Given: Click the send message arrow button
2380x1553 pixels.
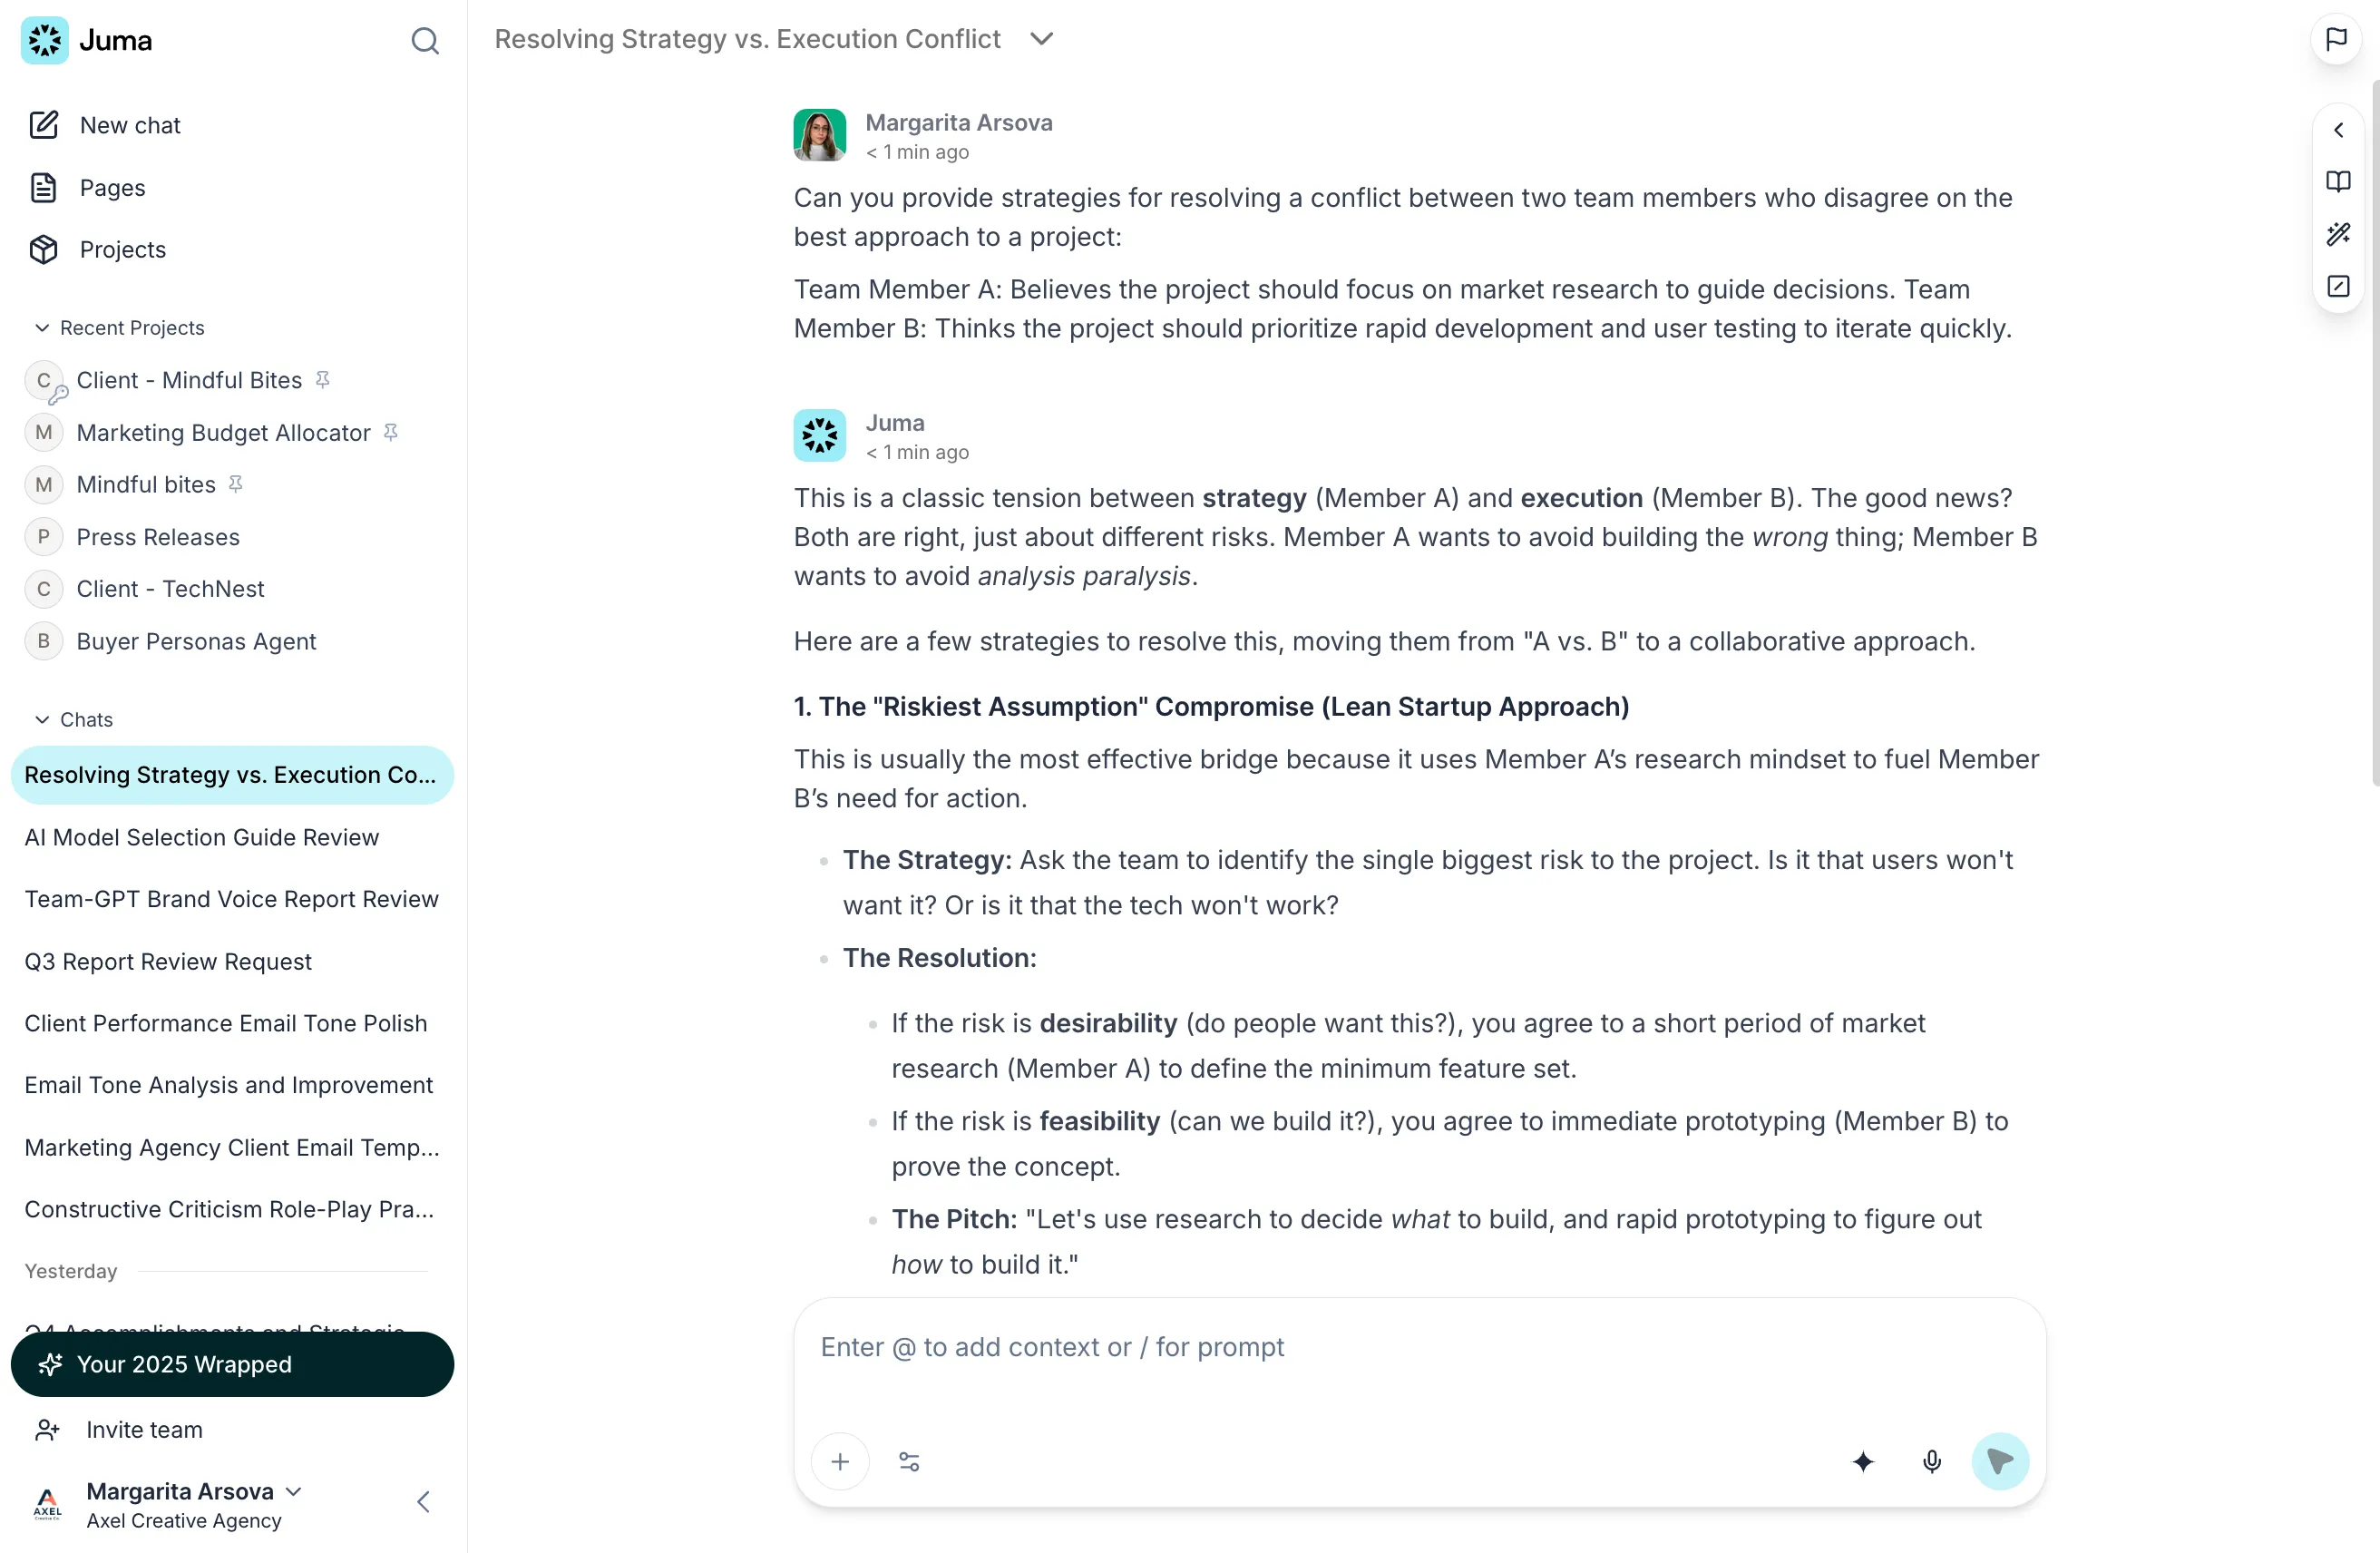Looking at the screenshot, I should coord(2000,1461).
